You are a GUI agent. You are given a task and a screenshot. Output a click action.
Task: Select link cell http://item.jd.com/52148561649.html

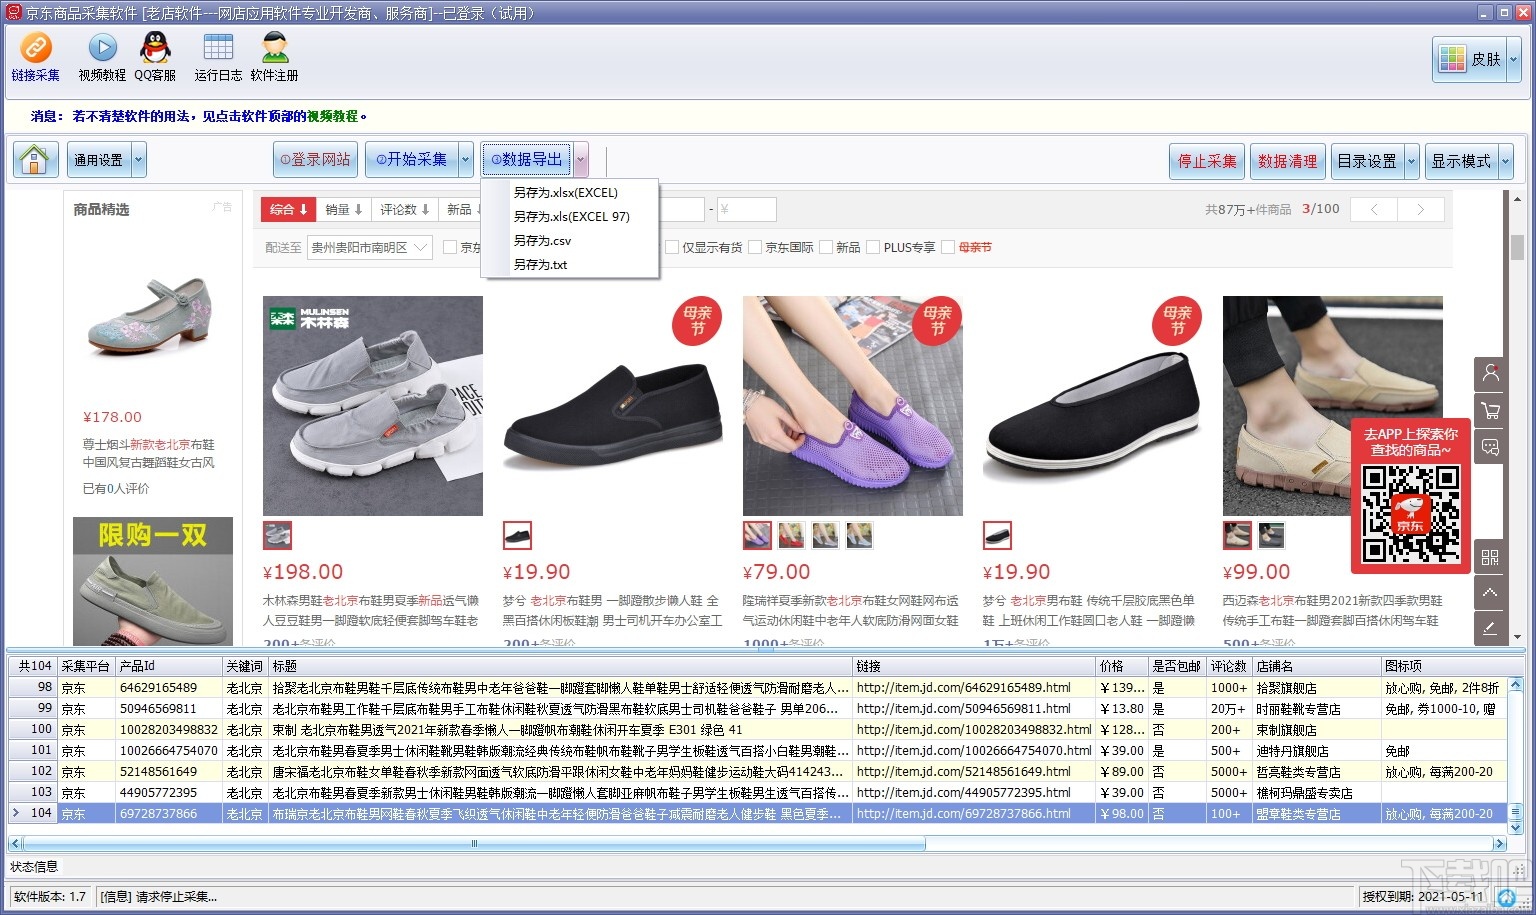tap(974, 772)
